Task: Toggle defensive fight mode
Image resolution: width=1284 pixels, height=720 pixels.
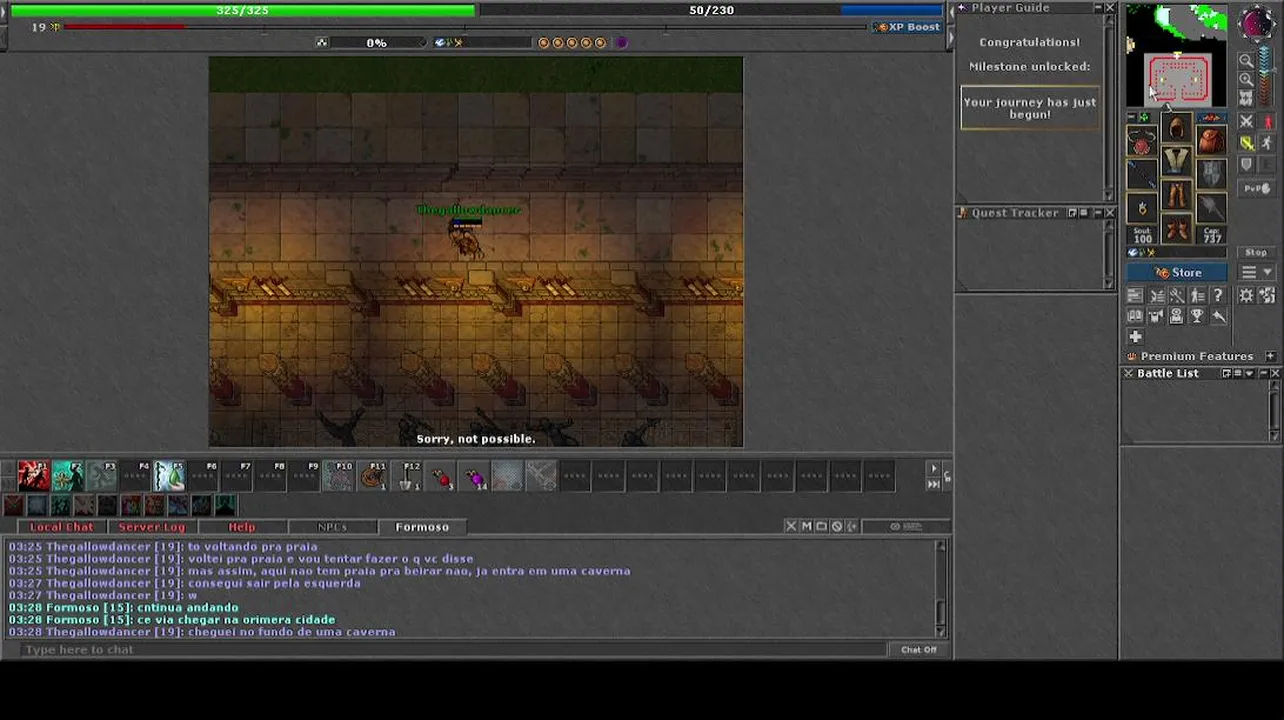Action: click(1247, 164)
